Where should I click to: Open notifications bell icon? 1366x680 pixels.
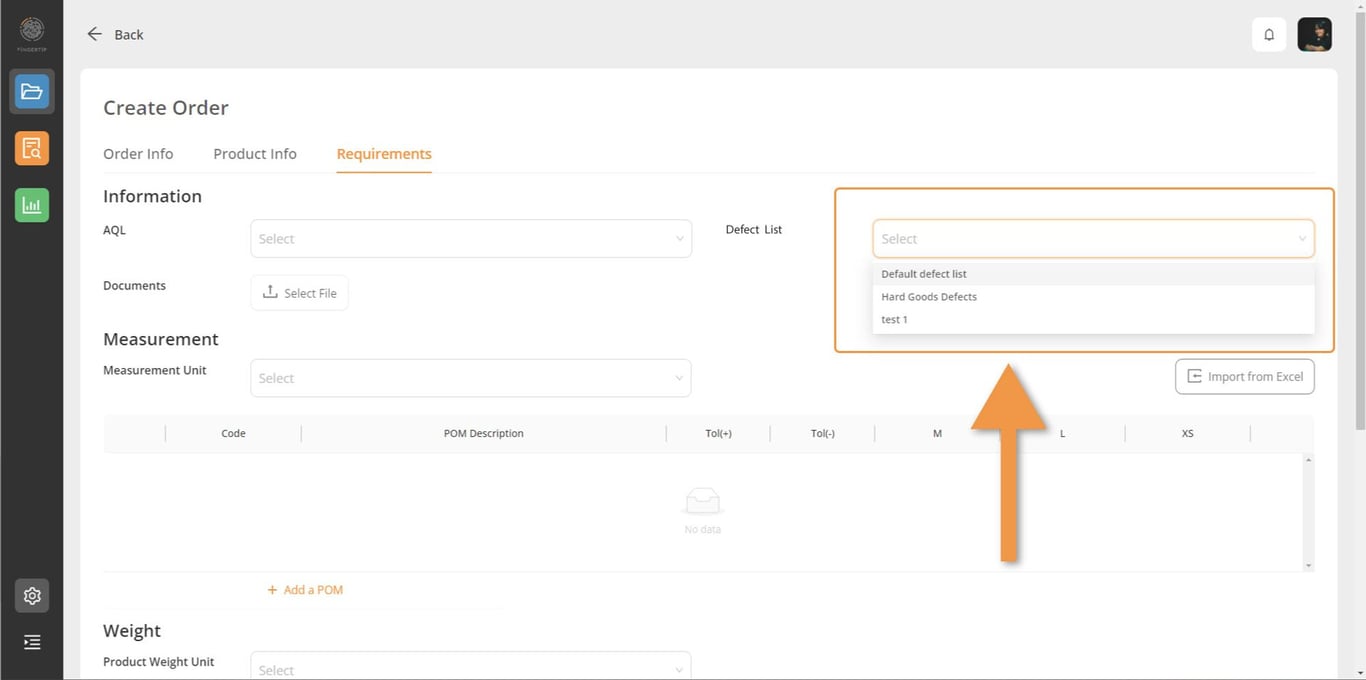click(x=1269, y=34)
